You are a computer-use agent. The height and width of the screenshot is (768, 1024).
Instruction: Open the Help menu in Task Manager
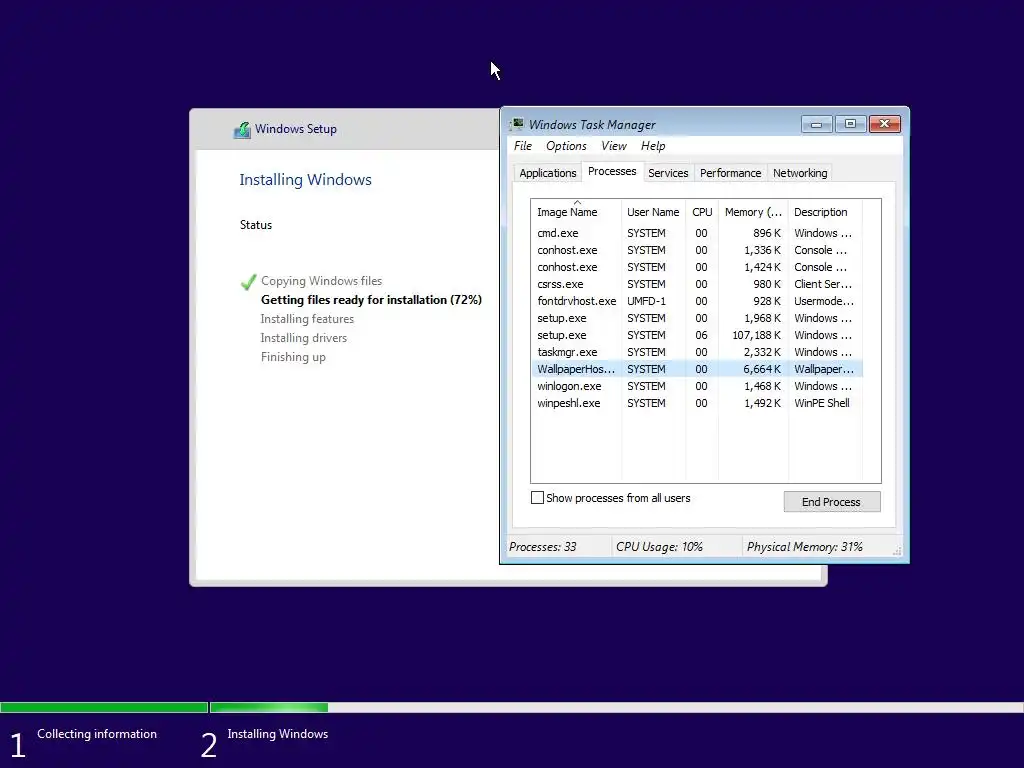[652, 146]
